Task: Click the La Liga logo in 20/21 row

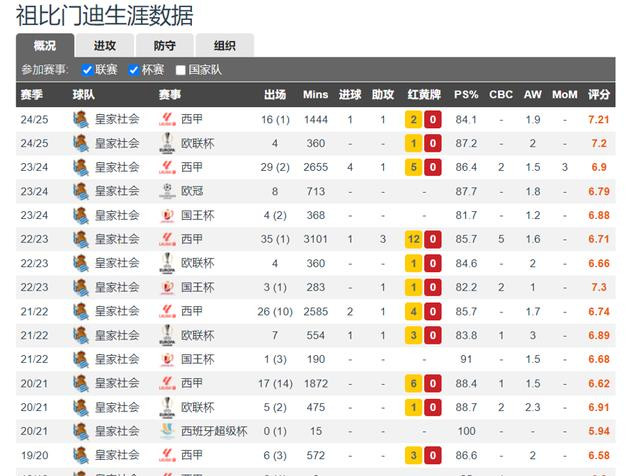Action: (x=167, y=383)
